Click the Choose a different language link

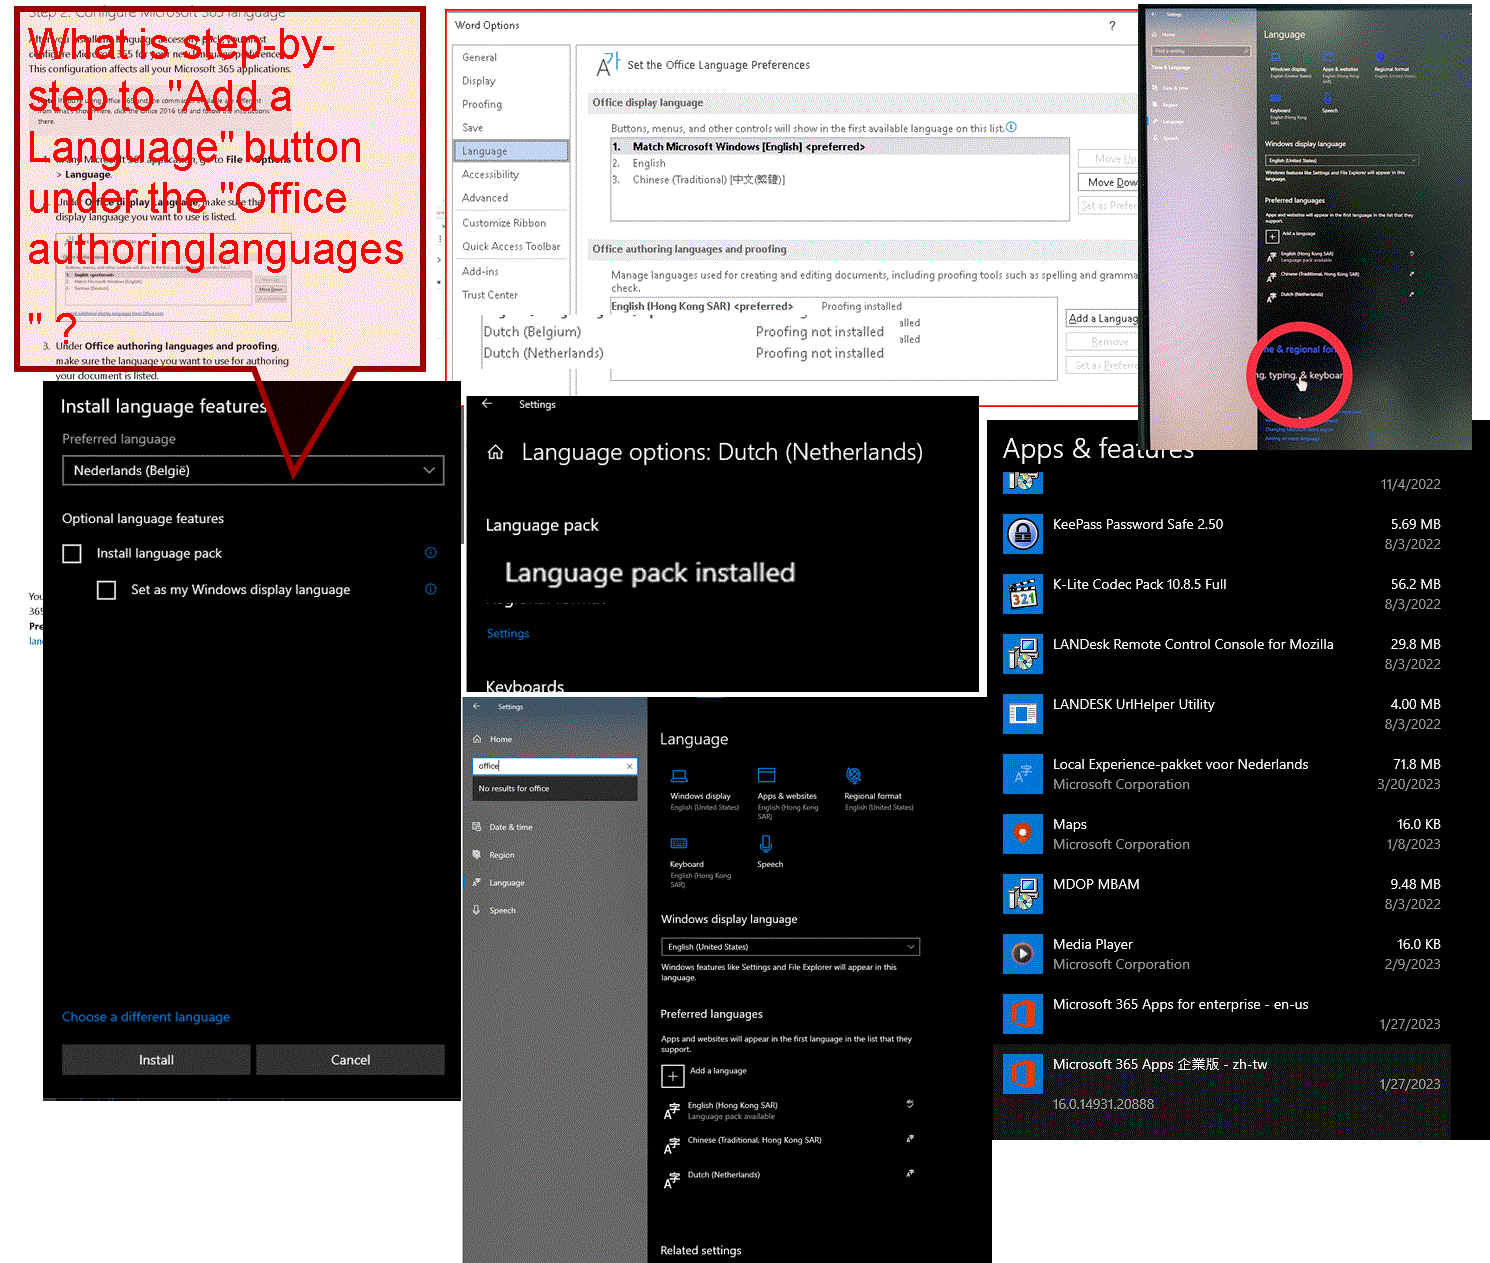coord(146,1017)
